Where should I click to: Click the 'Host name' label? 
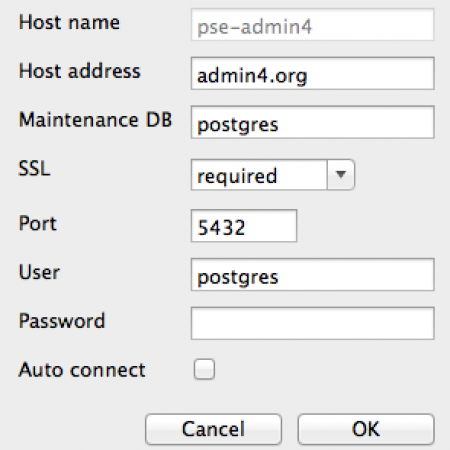pos(69,23)
